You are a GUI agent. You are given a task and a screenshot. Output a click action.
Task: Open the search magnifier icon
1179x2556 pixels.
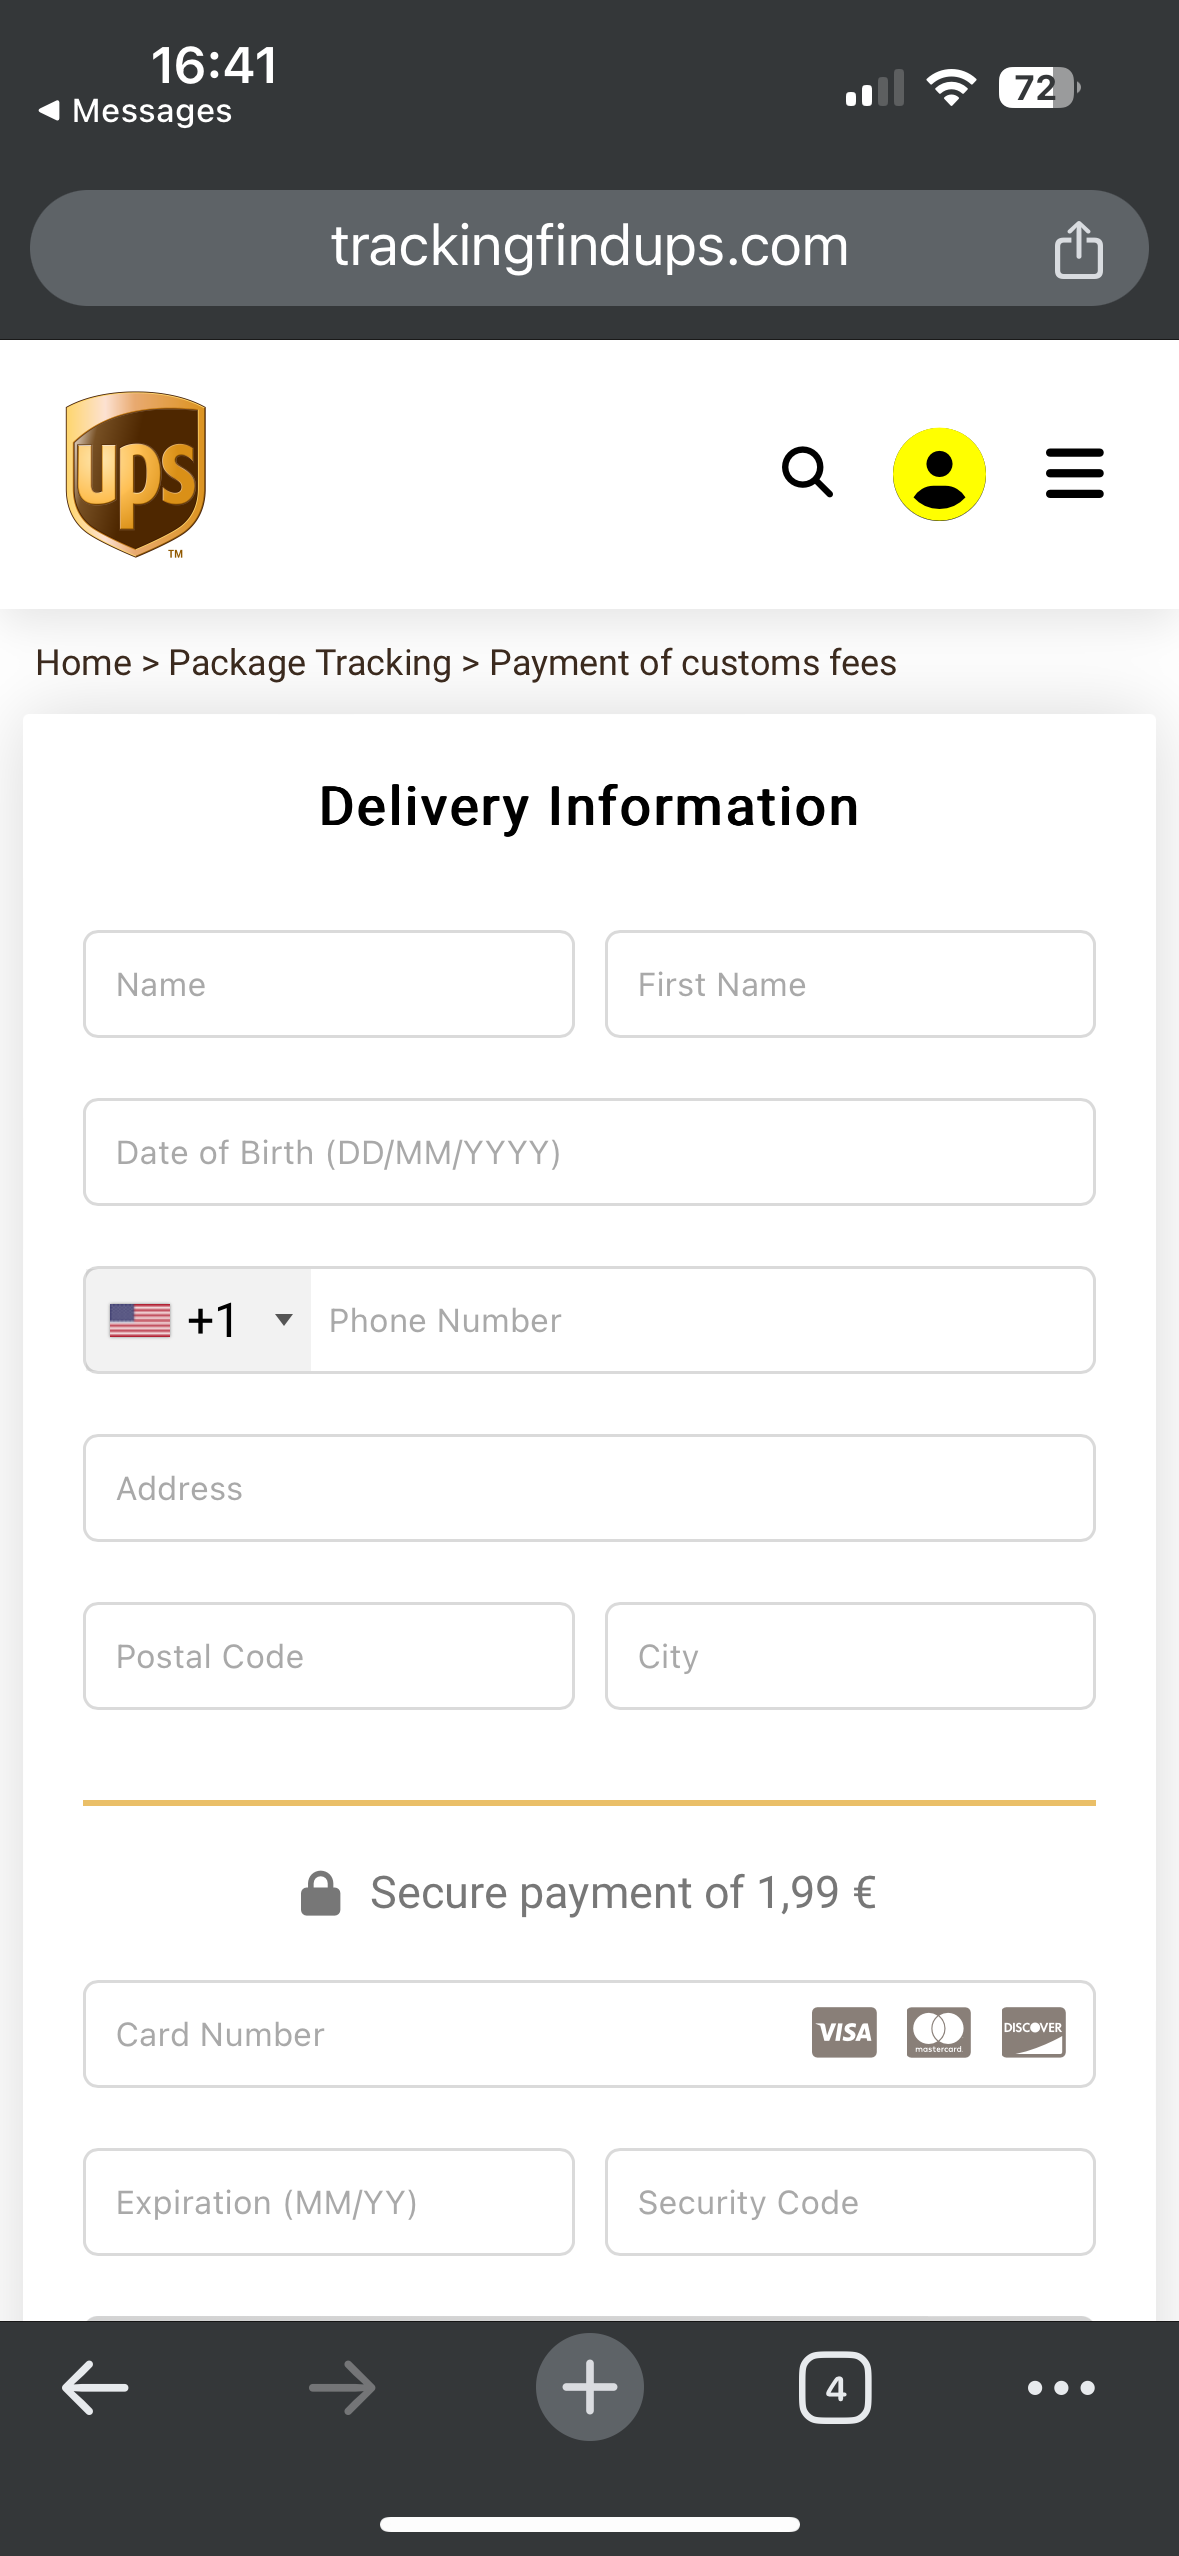point(807,472)
